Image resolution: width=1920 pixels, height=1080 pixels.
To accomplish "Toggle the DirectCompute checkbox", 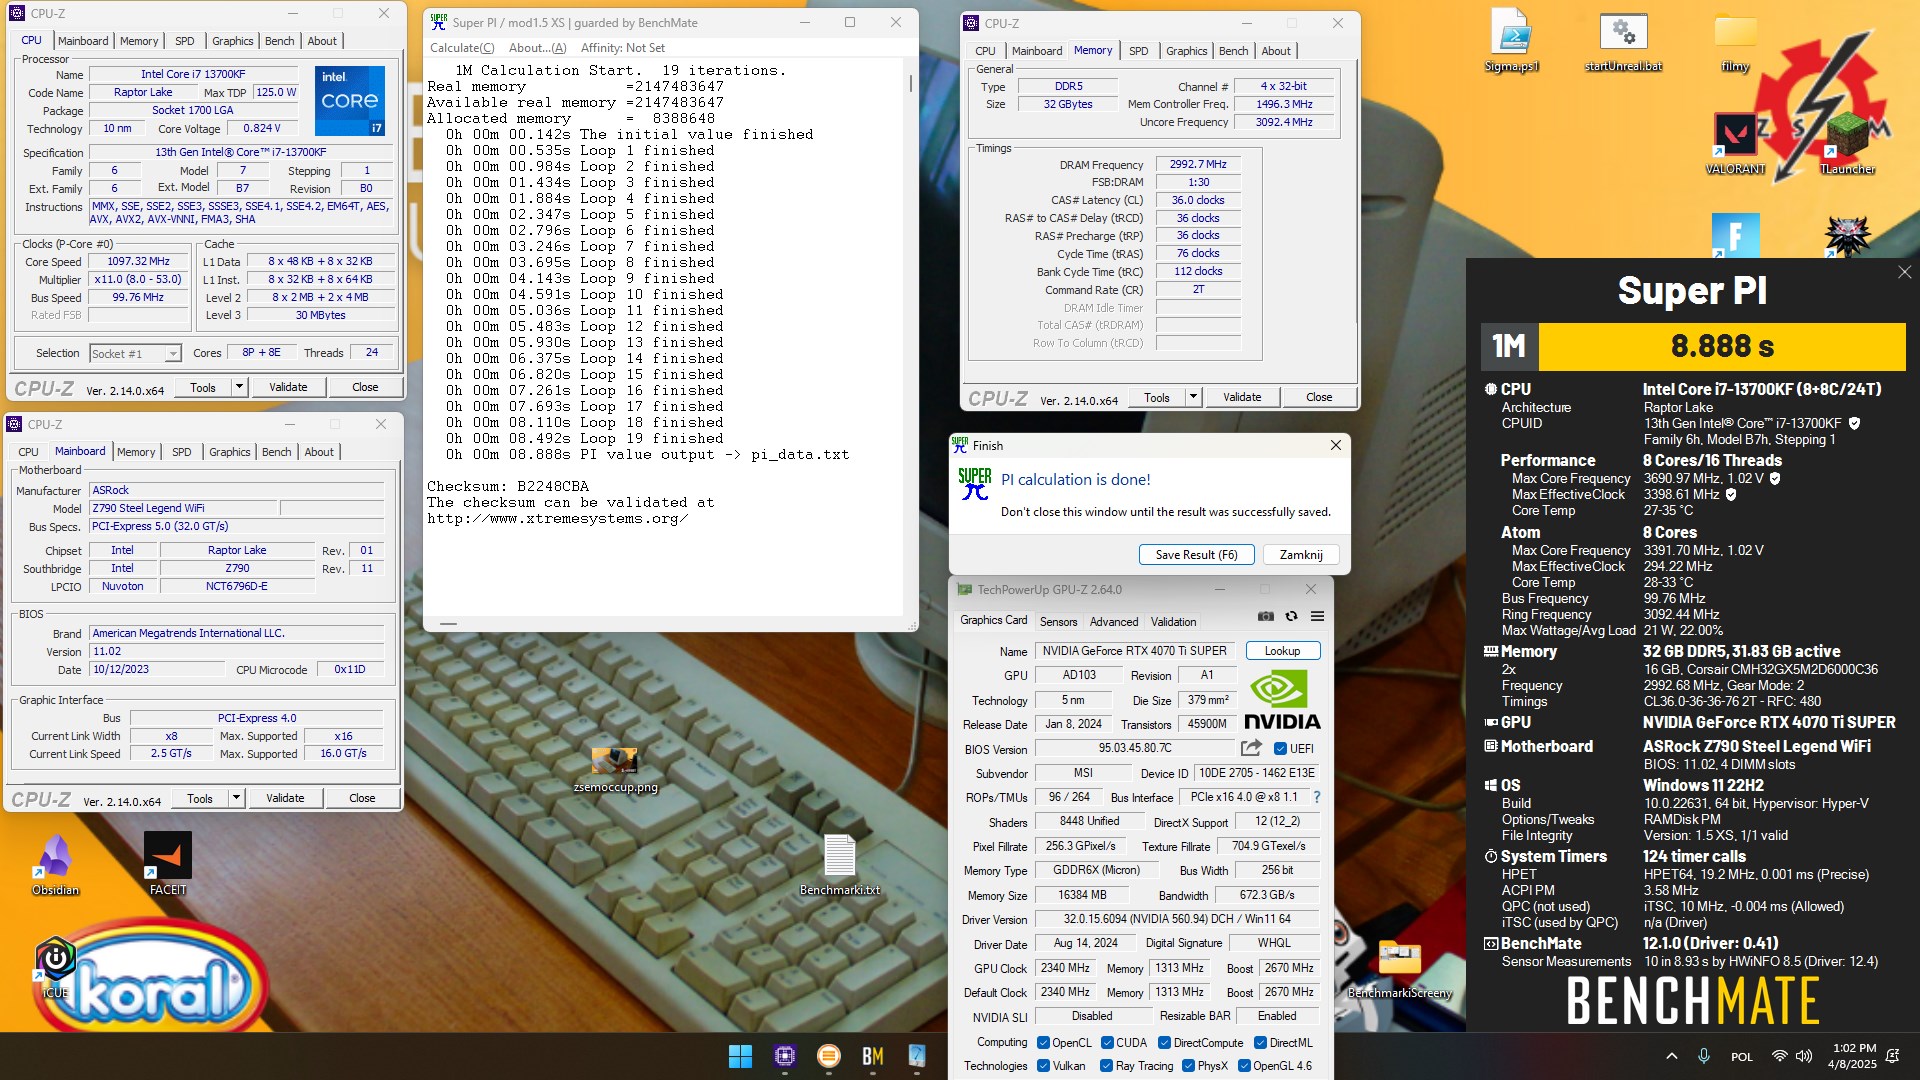I will 1164,1042.
